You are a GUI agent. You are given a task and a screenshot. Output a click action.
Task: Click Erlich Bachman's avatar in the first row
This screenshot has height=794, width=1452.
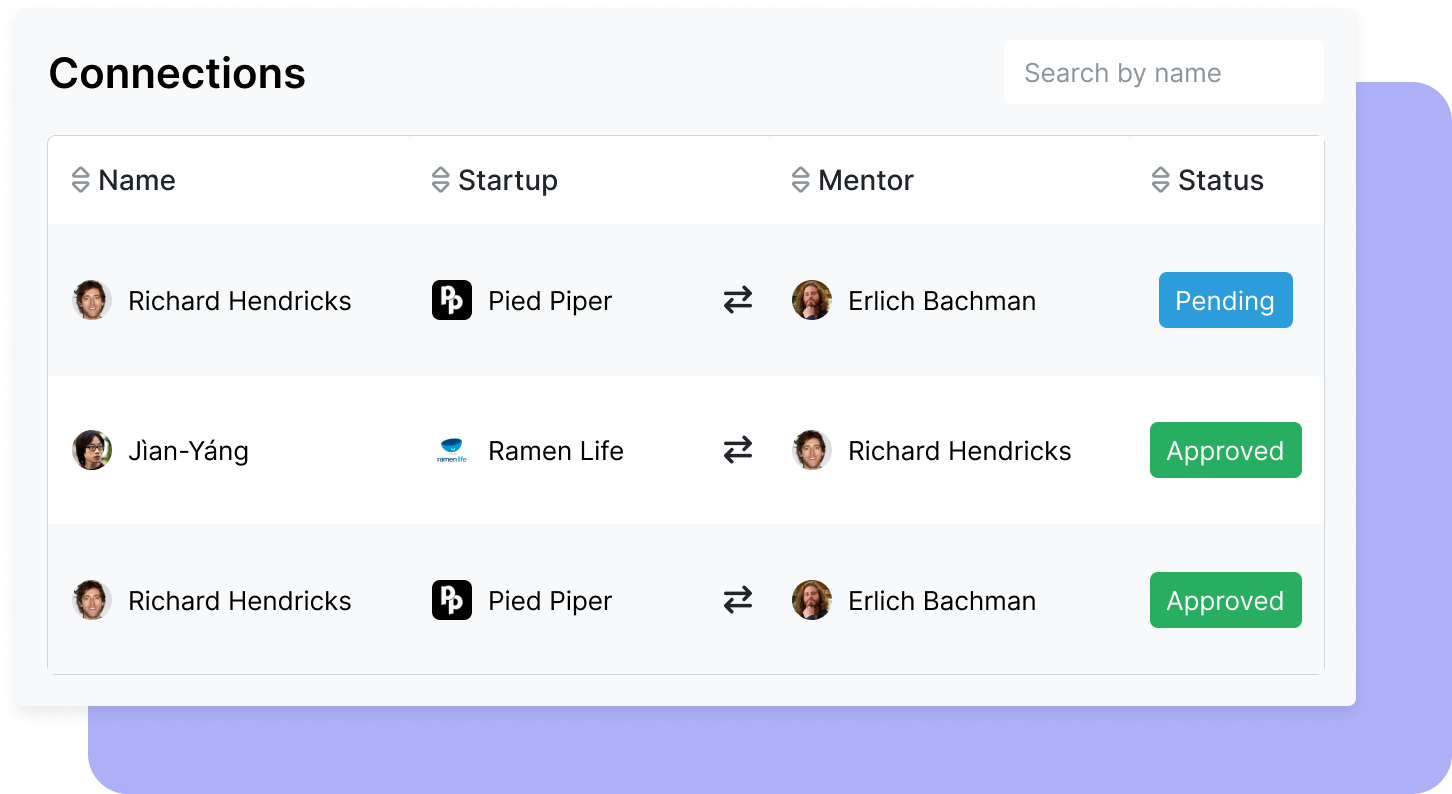click(x=812, y=300)
